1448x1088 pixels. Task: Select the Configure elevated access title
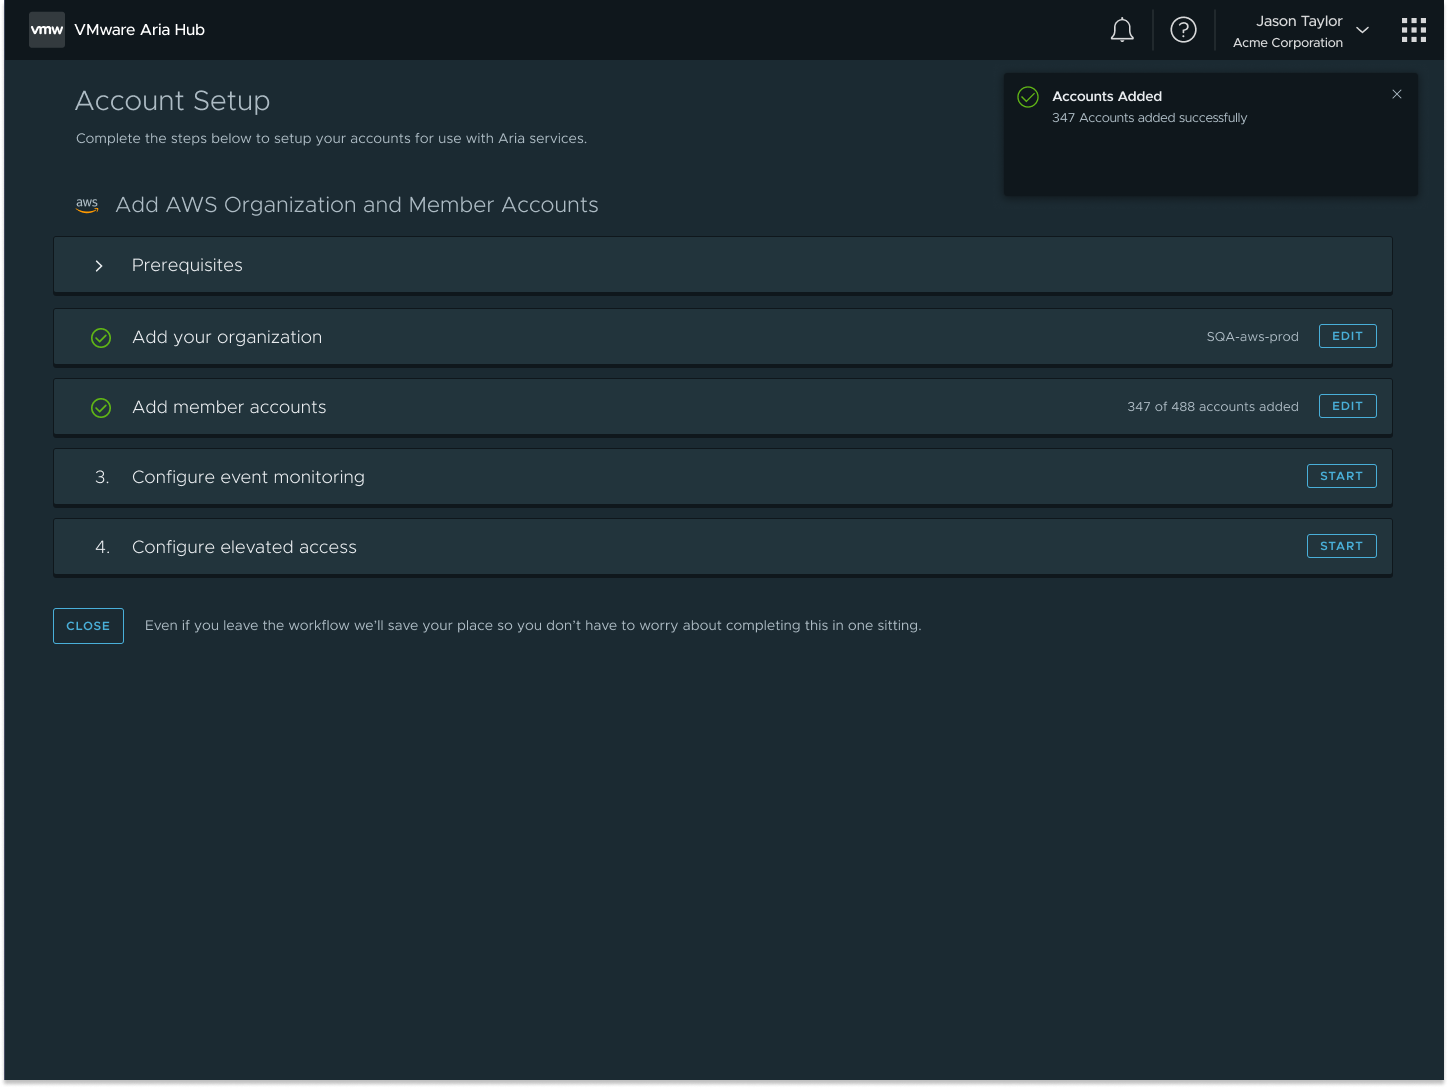pyautogui.click(x=244, y=547)
